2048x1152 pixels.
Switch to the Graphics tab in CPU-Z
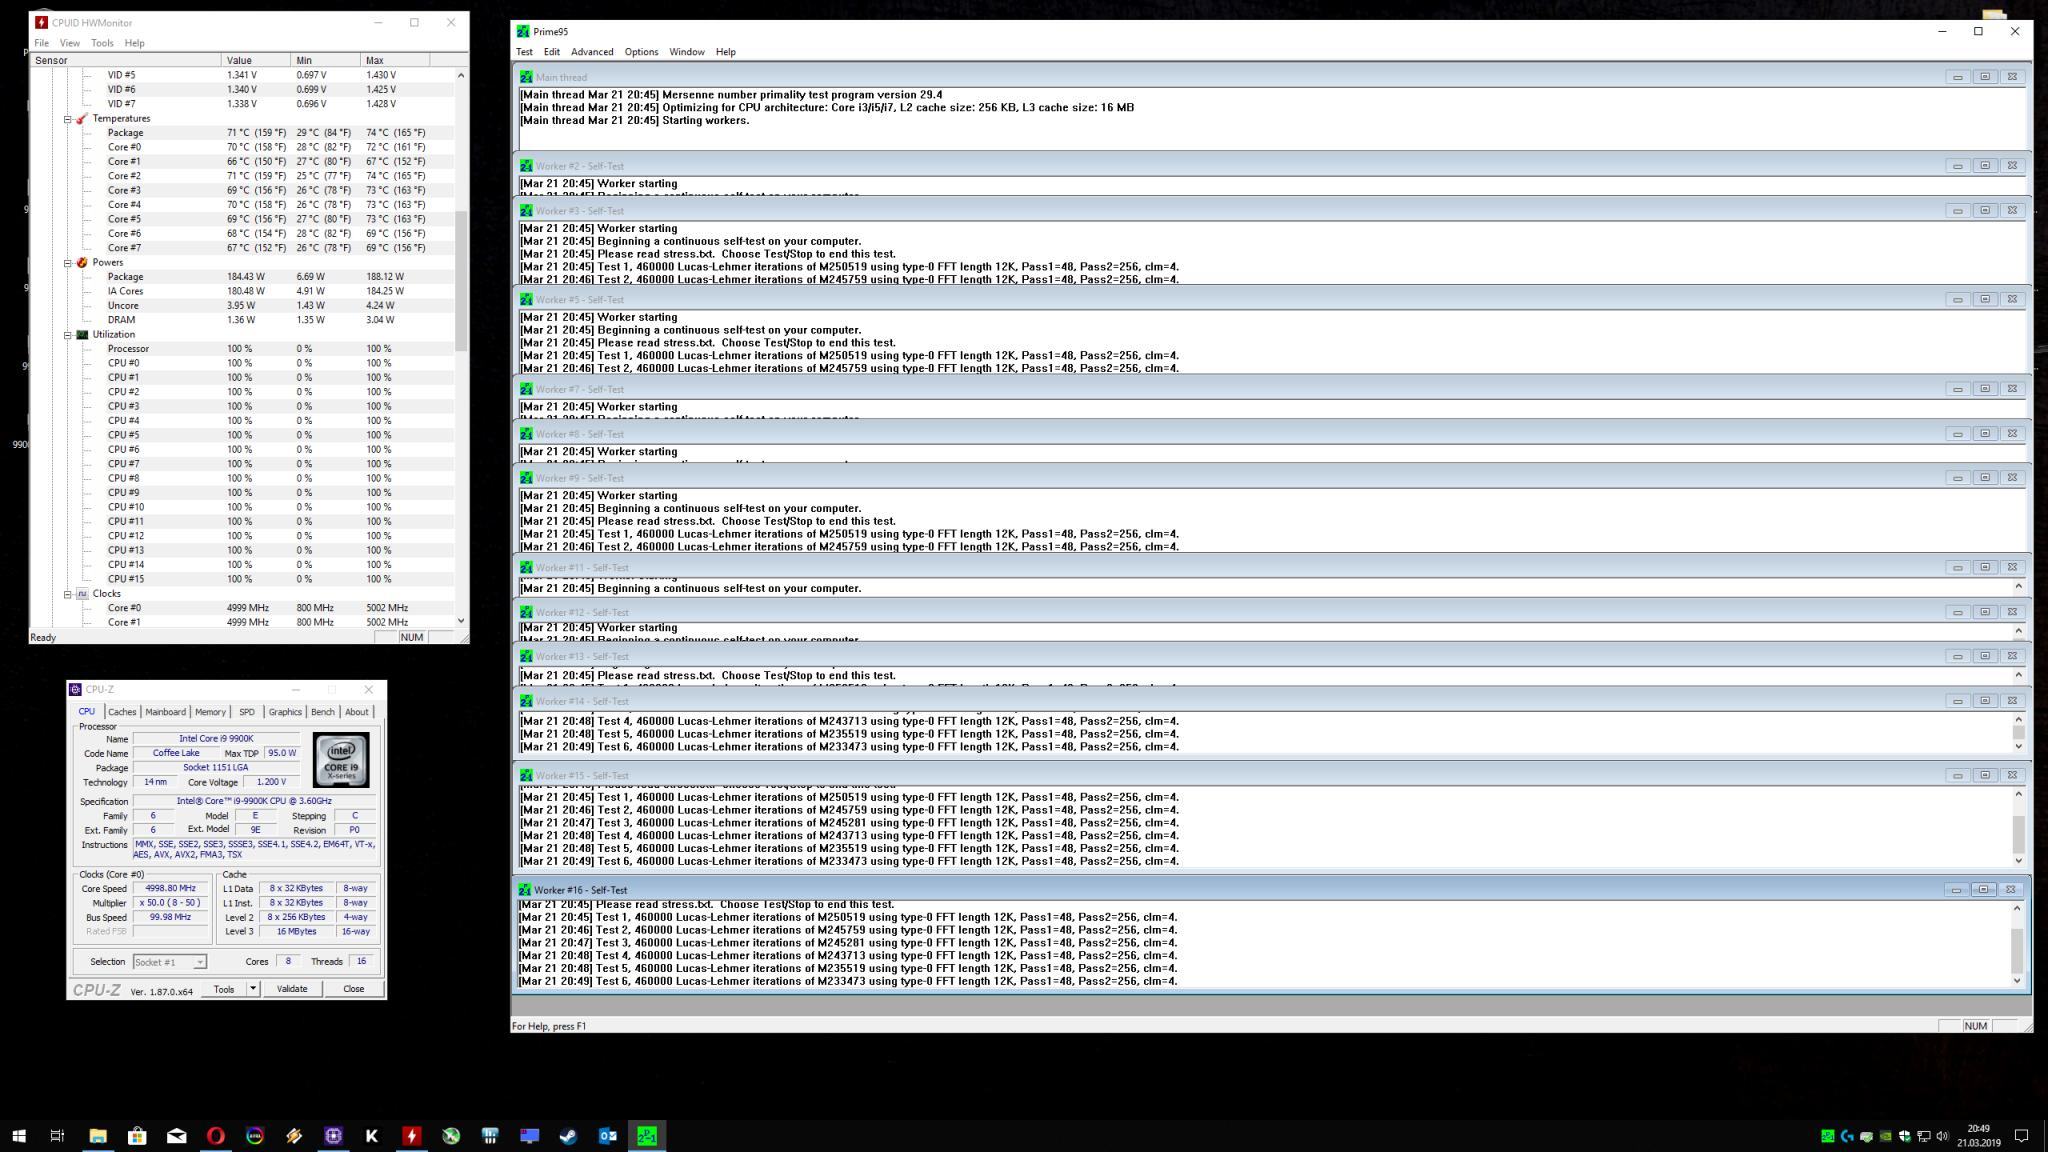pos(285,712)
